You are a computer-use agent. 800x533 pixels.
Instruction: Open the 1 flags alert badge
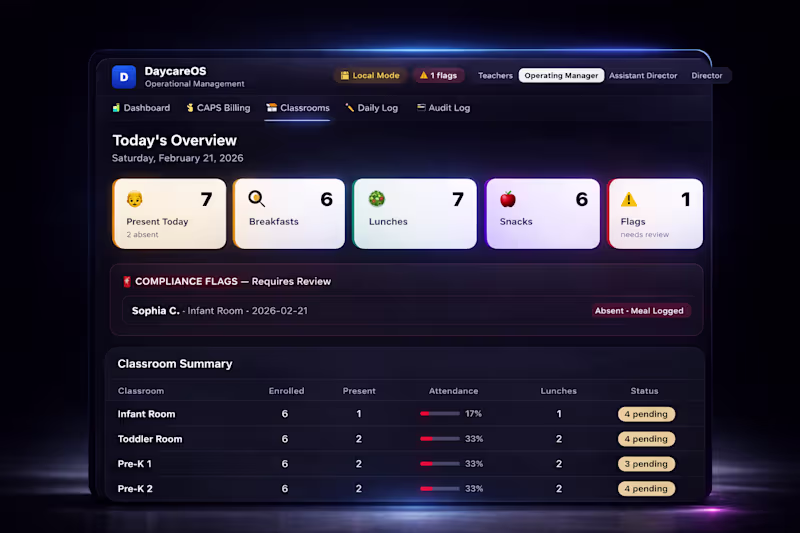438,75
